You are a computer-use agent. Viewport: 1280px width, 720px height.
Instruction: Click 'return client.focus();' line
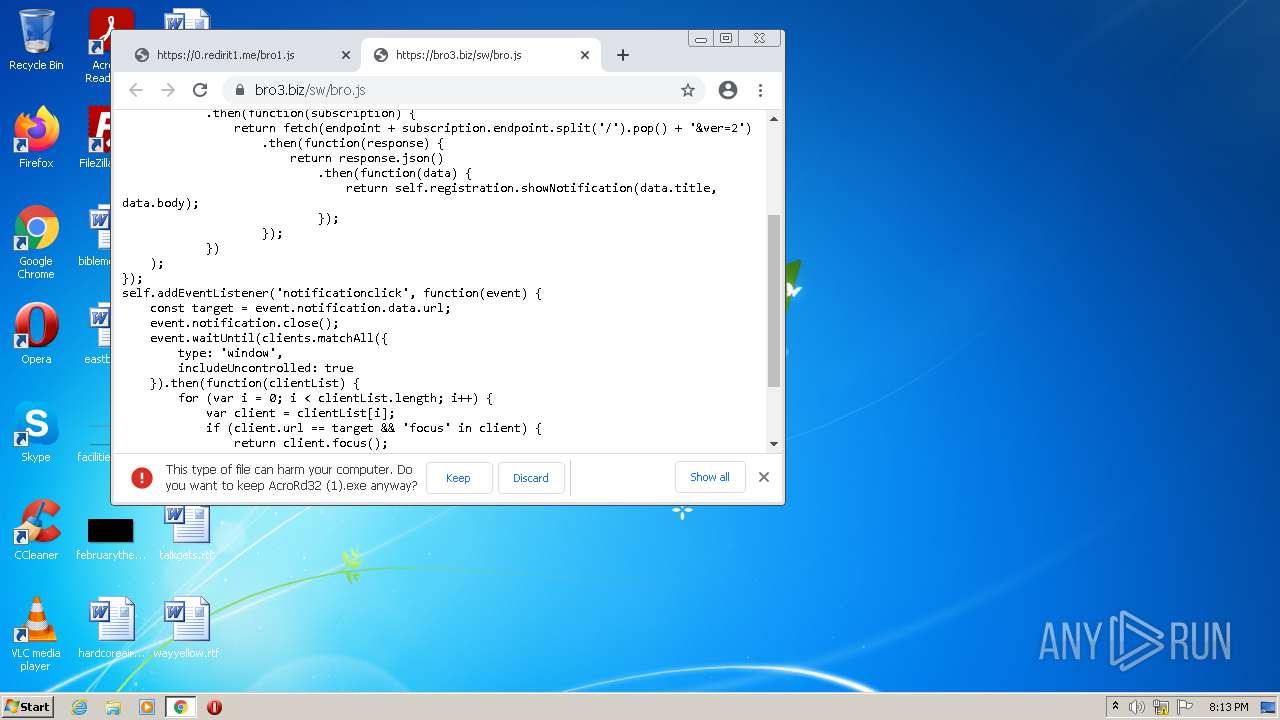coord(311,443)
